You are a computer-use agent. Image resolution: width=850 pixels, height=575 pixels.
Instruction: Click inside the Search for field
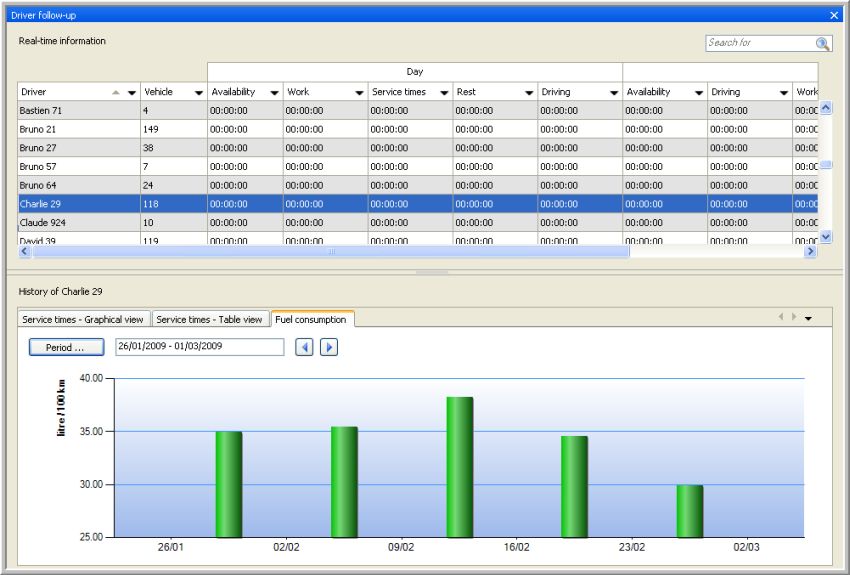(758, 44)
